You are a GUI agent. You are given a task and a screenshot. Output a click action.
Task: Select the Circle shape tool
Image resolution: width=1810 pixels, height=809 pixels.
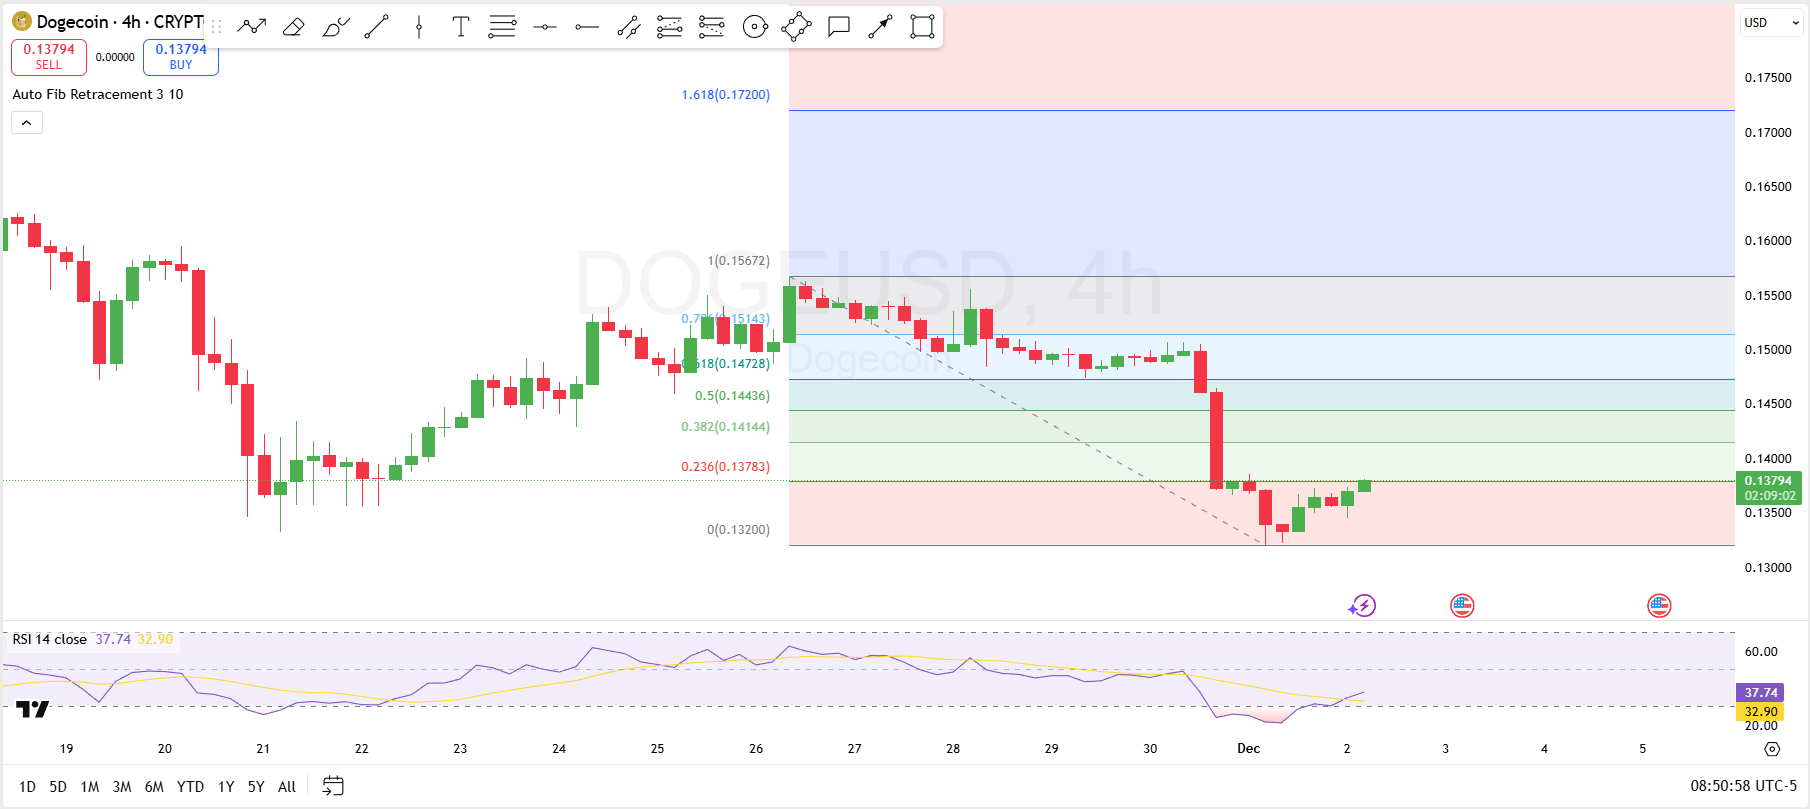point(755,27)
